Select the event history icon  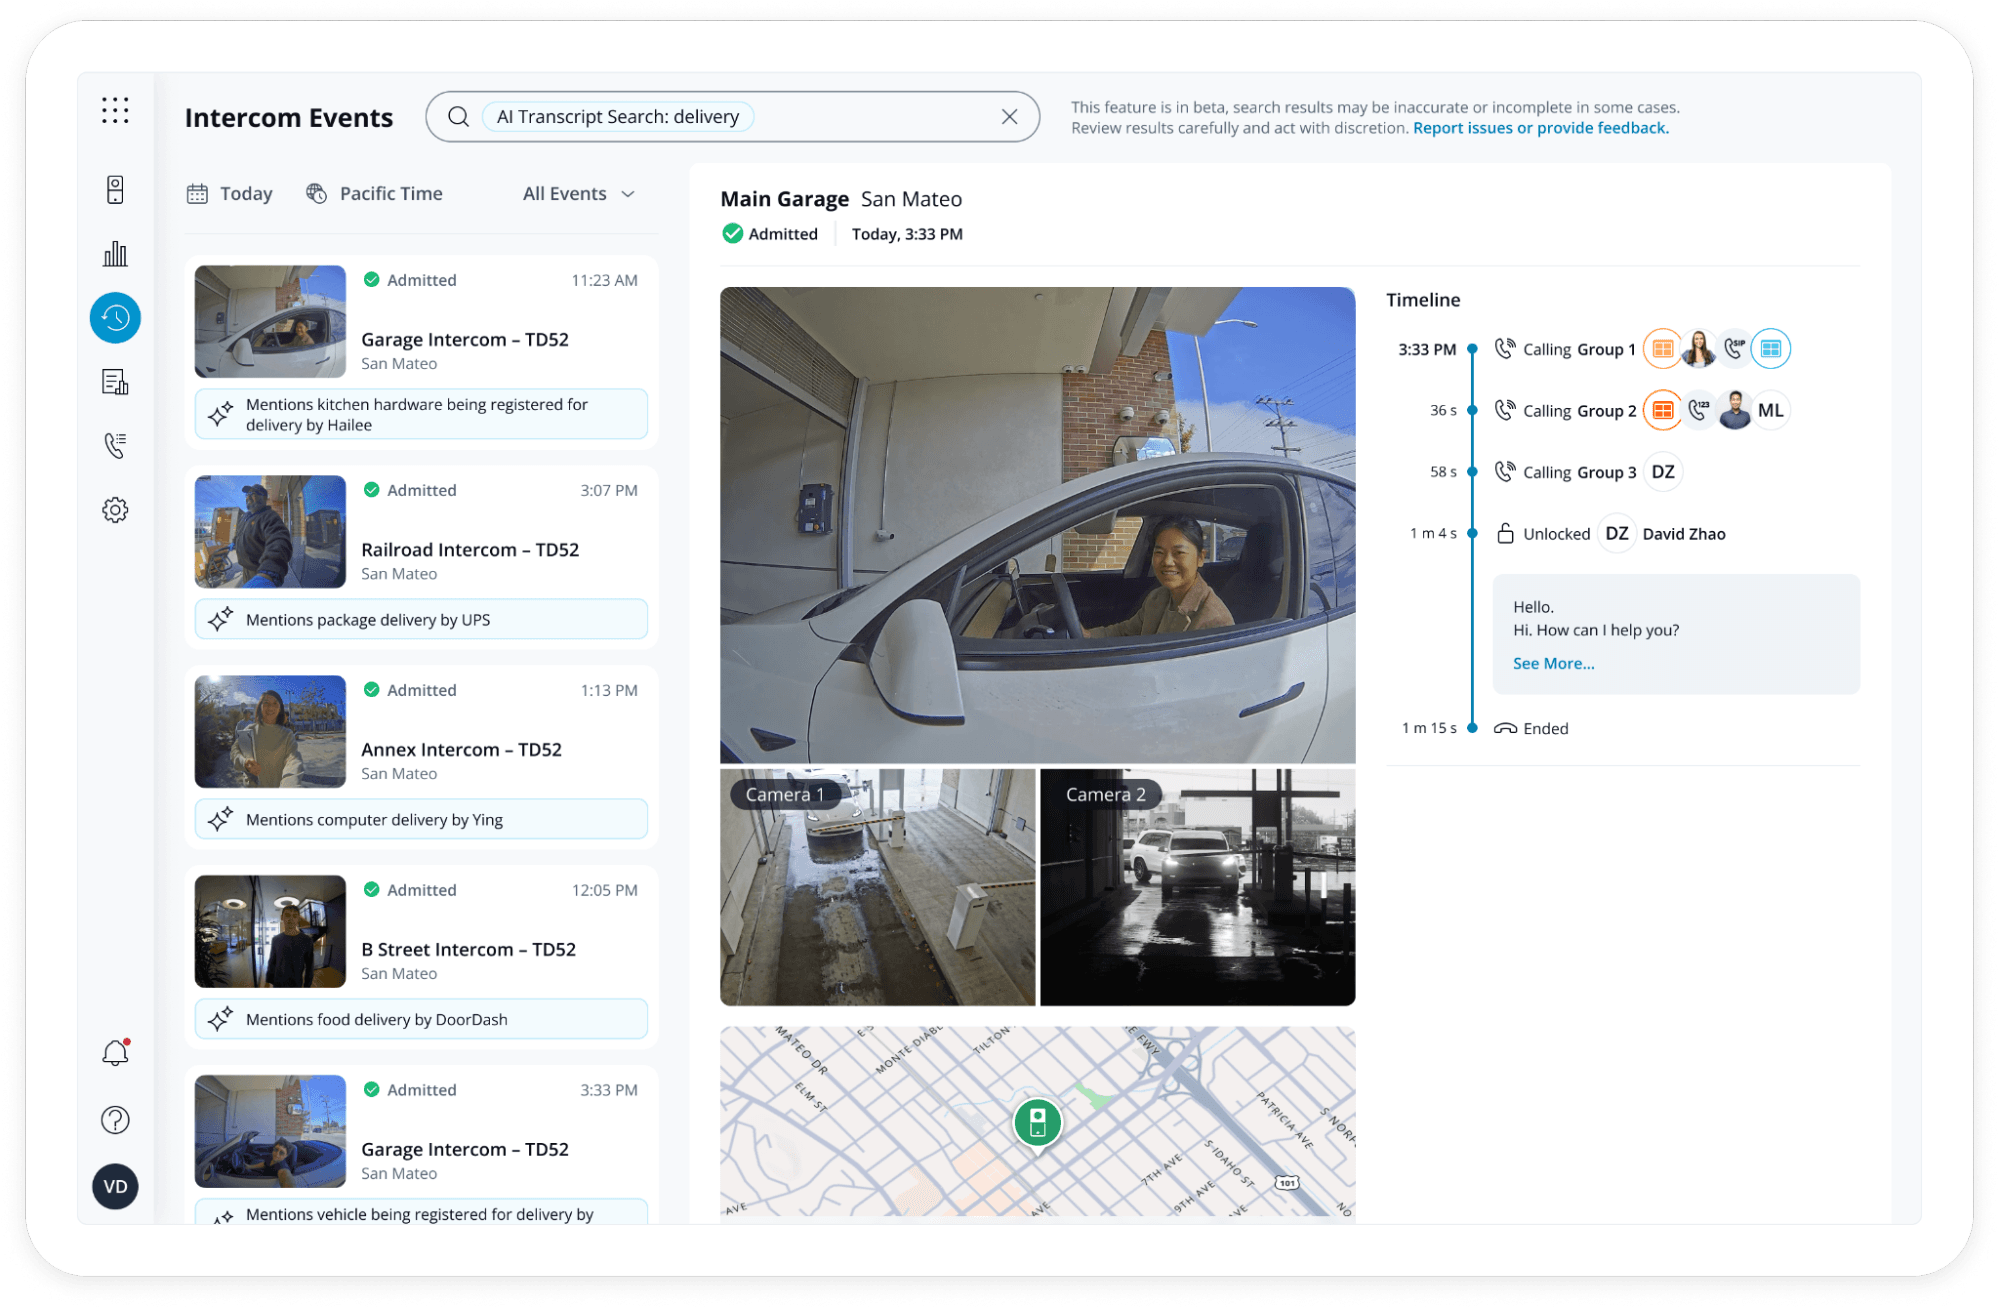[115, 318]
